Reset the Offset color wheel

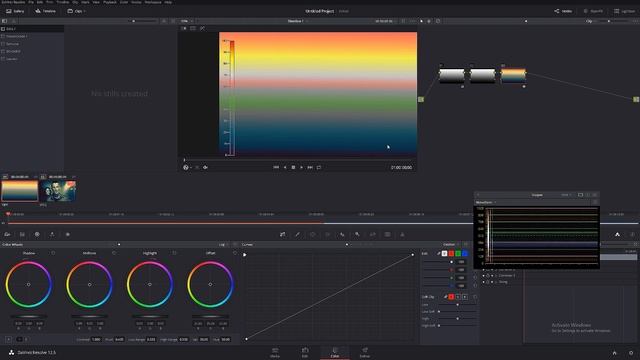(x=235, y=253)
